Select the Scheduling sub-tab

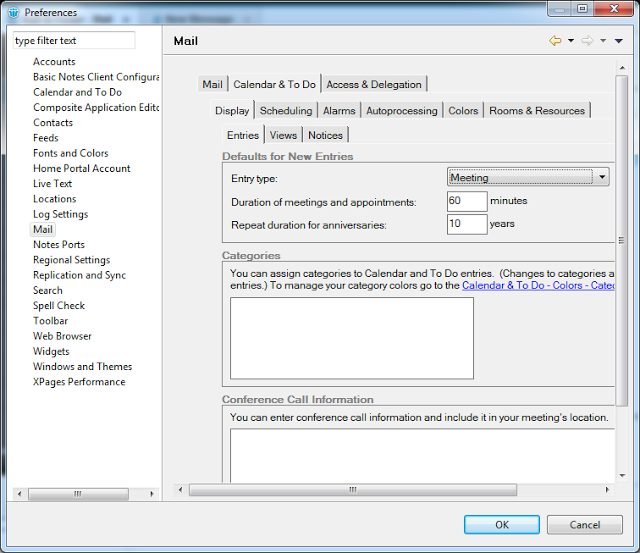[286, 111]
